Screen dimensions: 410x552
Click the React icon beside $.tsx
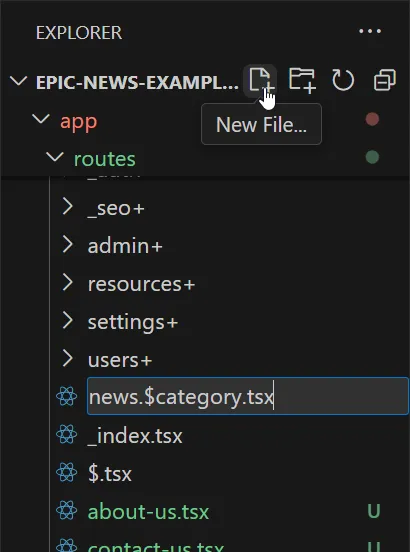[x=67, y=473]
